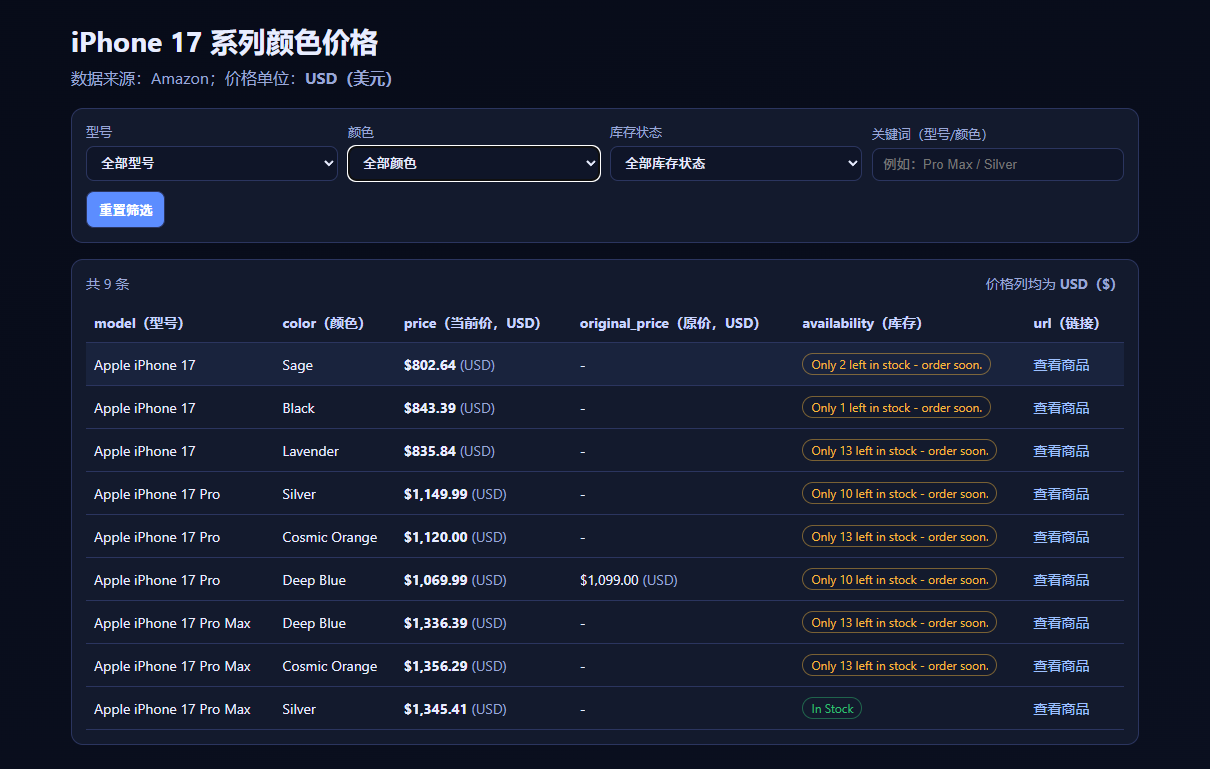Open 查看商品 link for iPhone 17 Lavender
This screenshot has width=1210, height=769.
[x=1061, y=451]
